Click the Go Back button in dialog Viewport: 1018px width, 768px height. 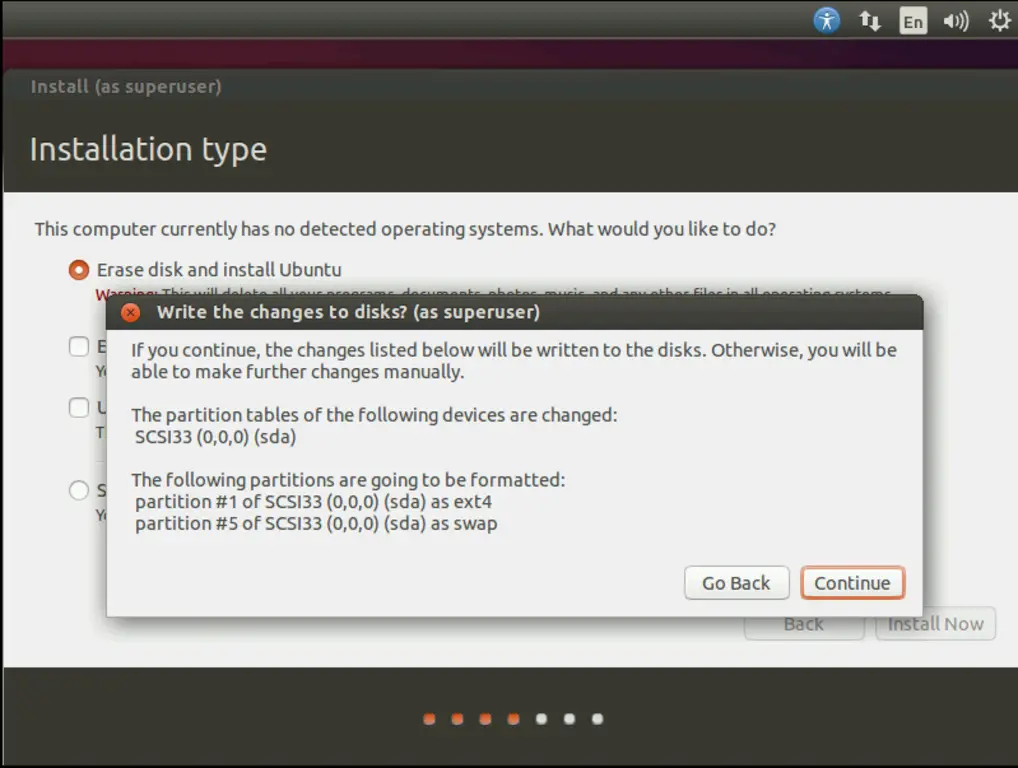(736, 583)
